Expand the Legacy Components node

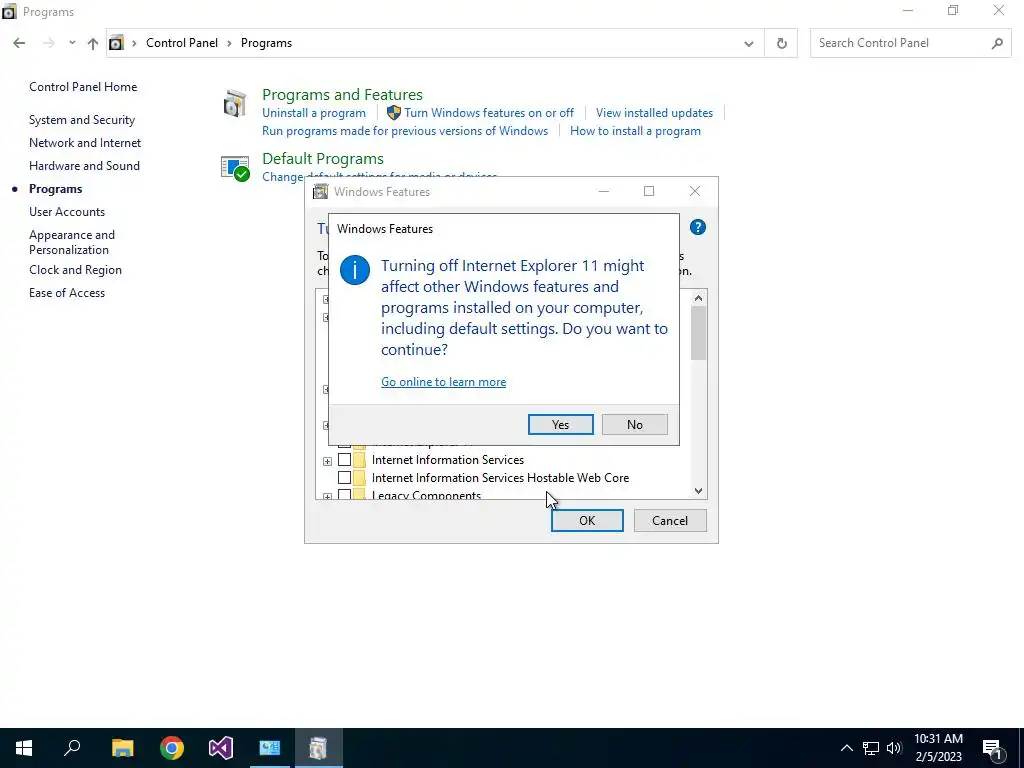[327, 496]
